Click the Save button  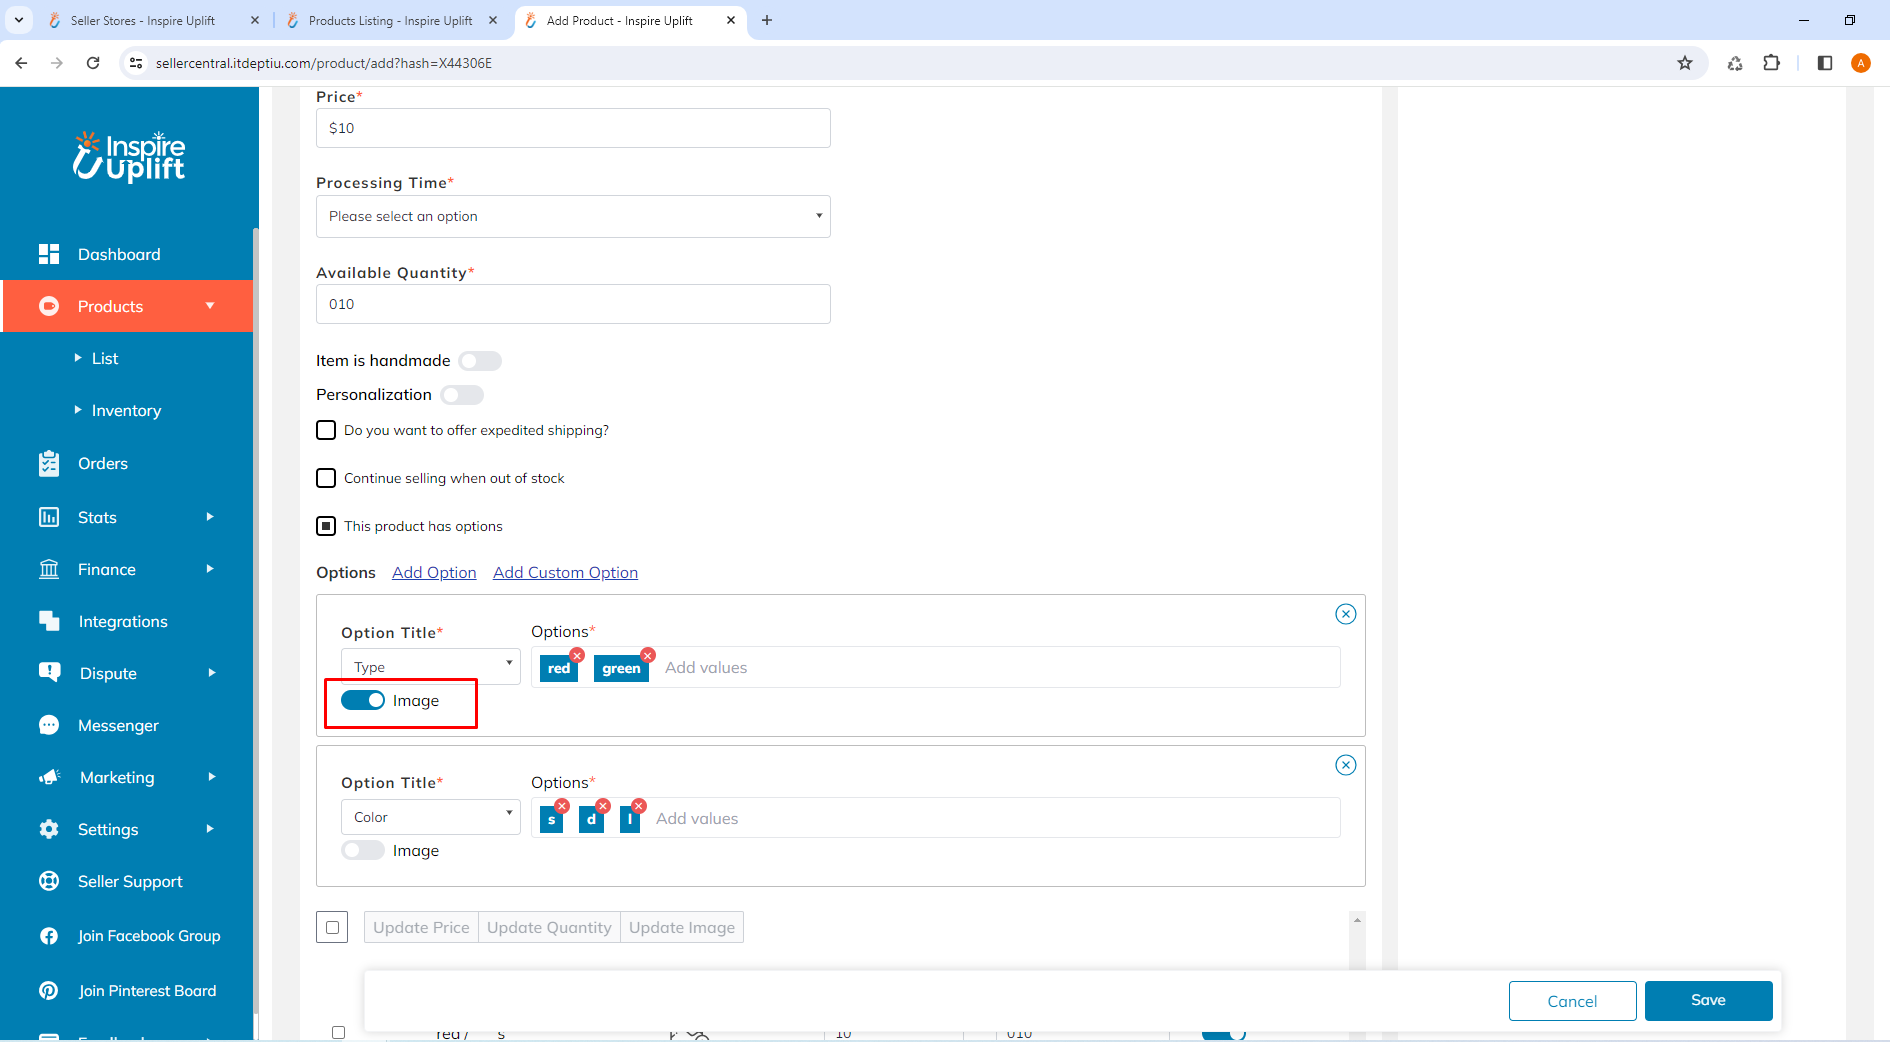pyautogui.click(x=1708, y=1000)
